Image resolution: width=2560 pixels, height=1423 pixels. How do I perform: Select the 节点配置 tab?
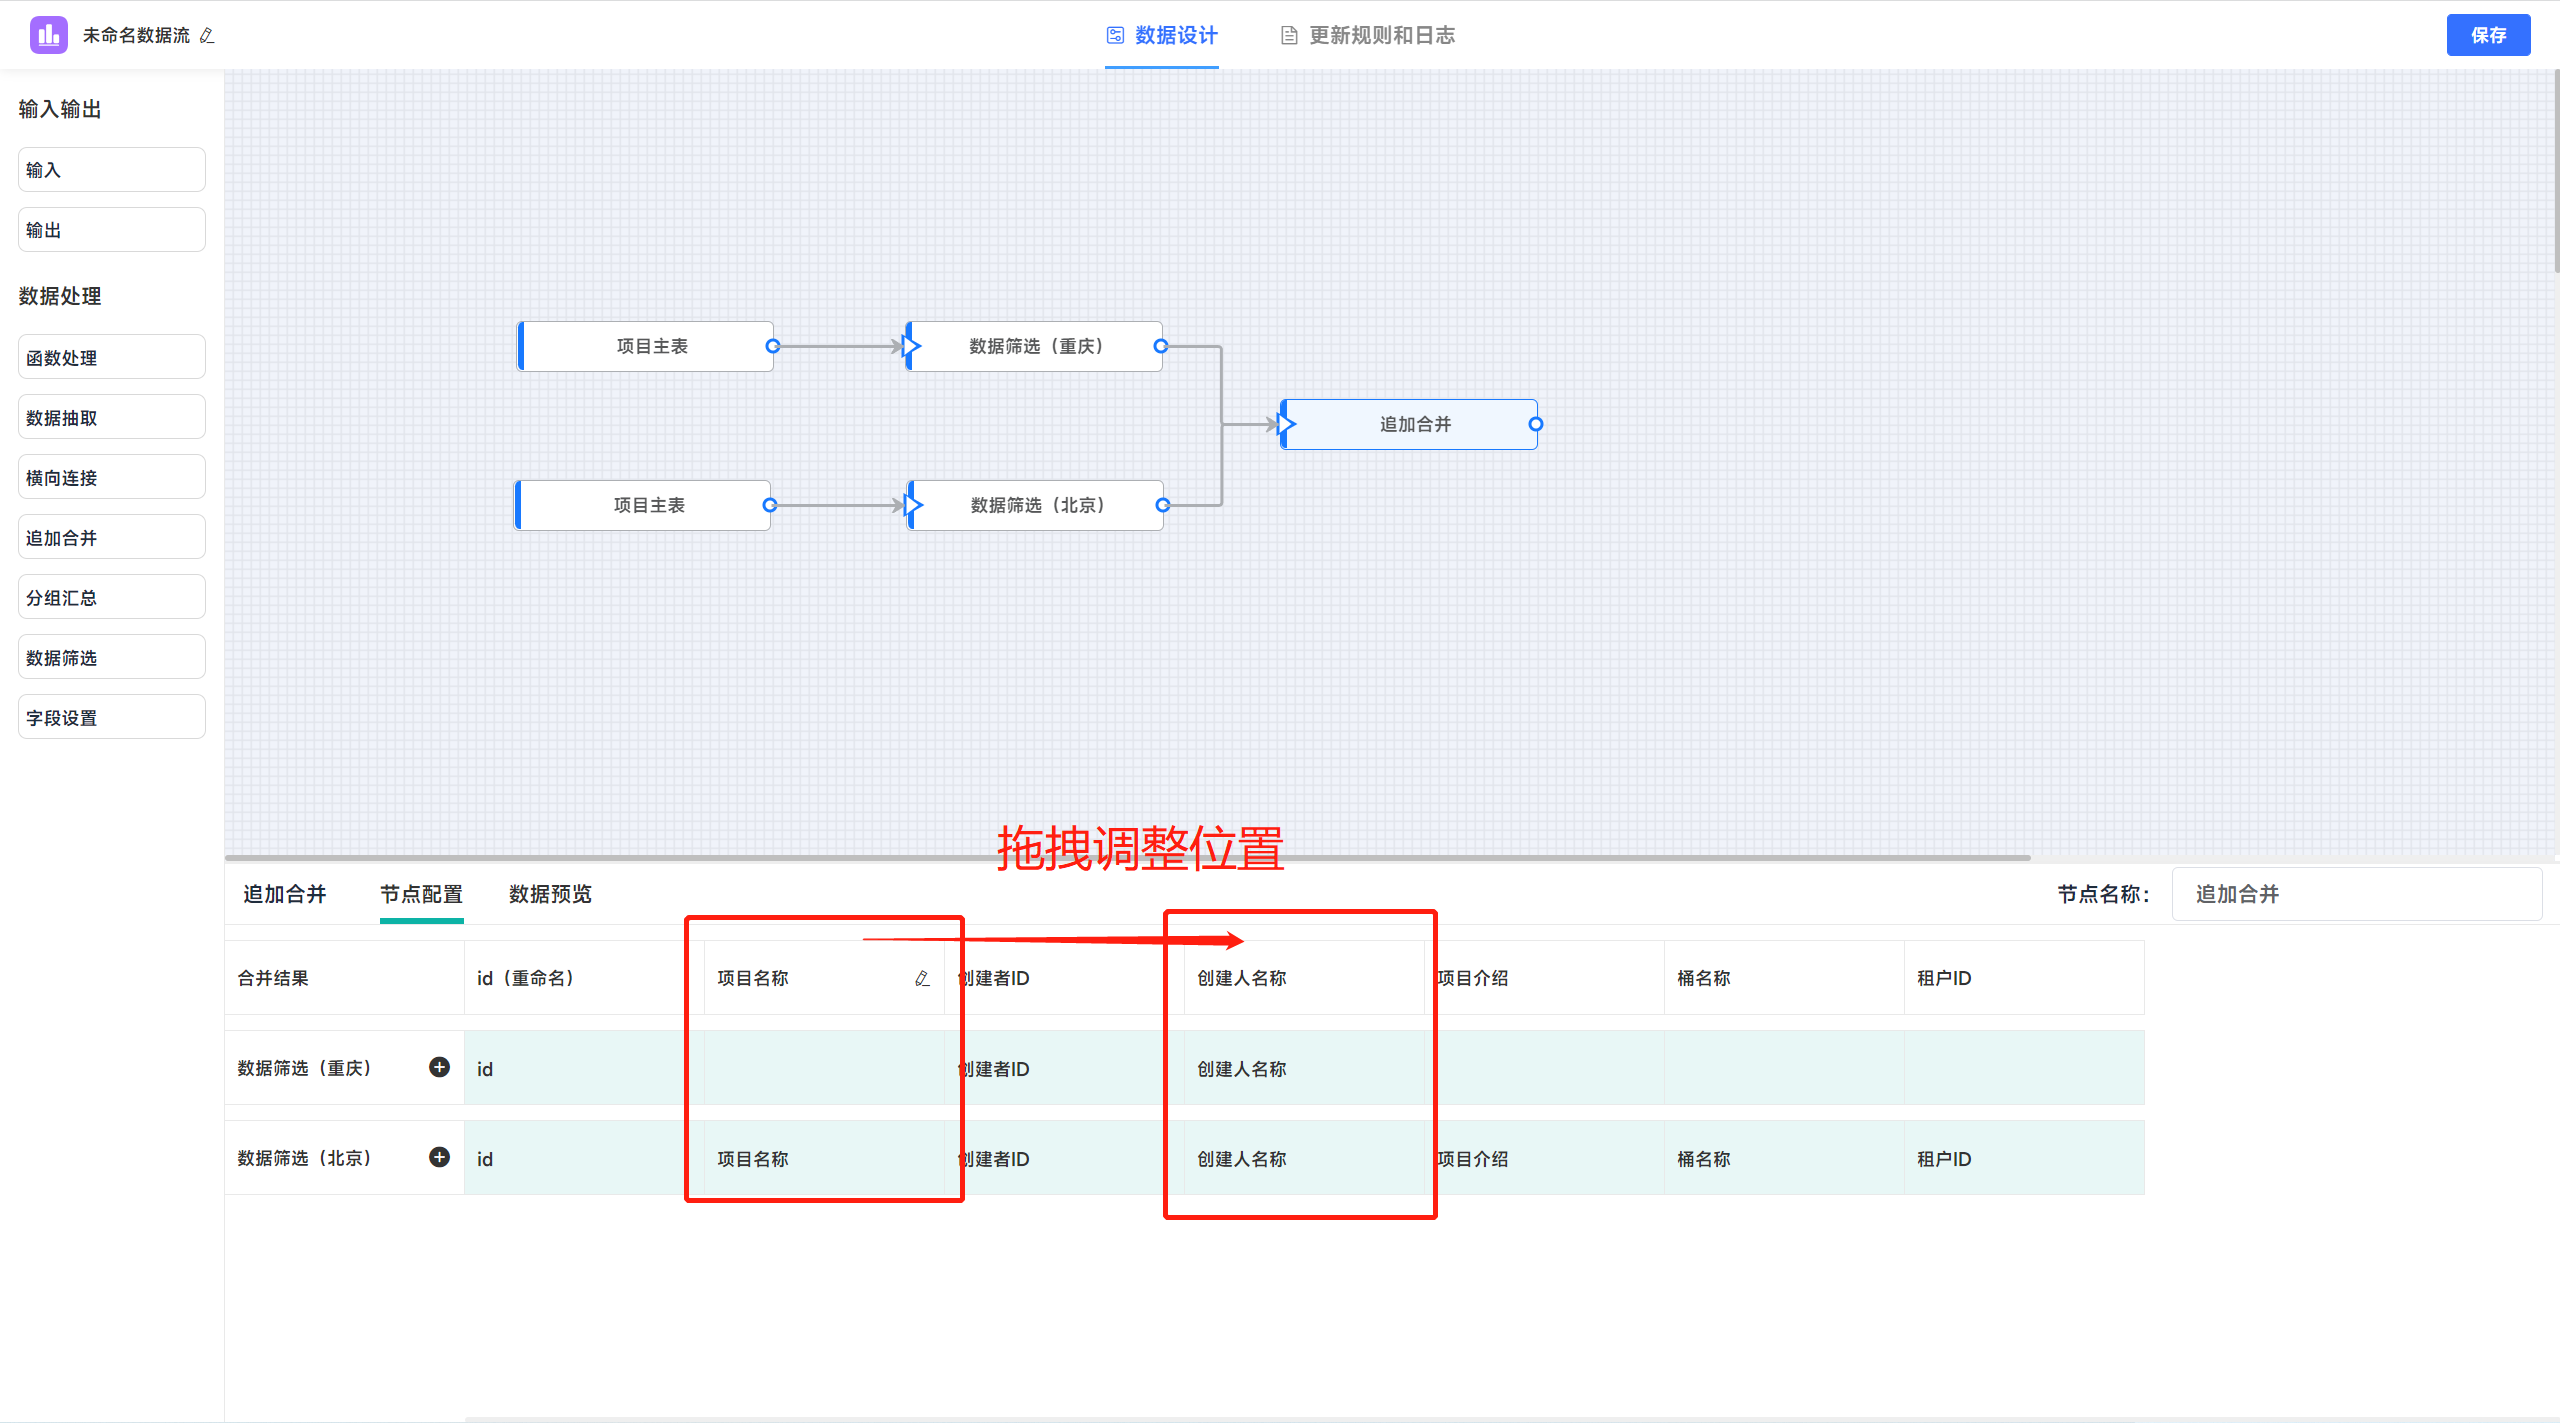[x=421, y=894]
